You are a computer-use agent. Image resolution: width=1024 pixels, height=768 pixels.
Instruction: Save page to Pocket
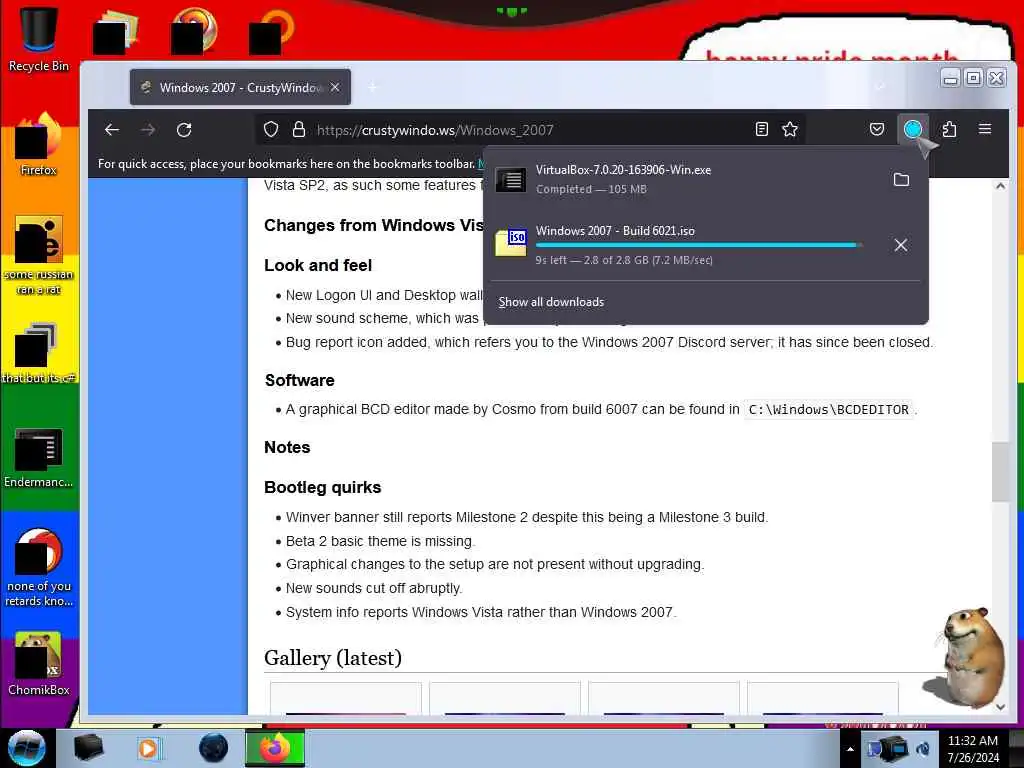pyautogui.click(x=877, y=129)
